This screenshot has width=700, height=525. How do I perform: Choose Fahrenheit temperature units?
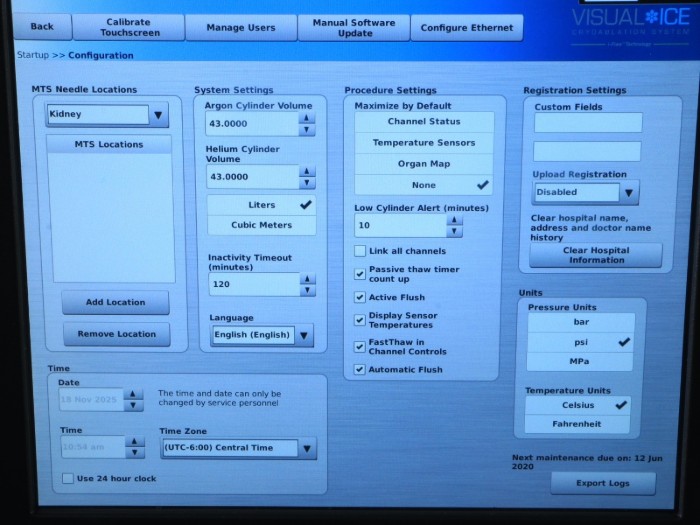click(x=577, y=424)
